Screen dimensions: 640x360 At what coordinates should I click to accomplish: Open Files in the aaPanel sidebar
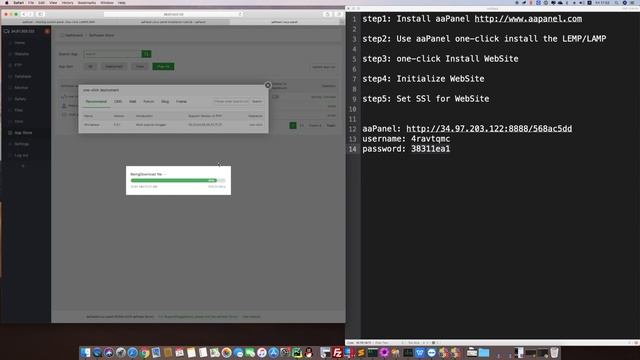(18, 110)
